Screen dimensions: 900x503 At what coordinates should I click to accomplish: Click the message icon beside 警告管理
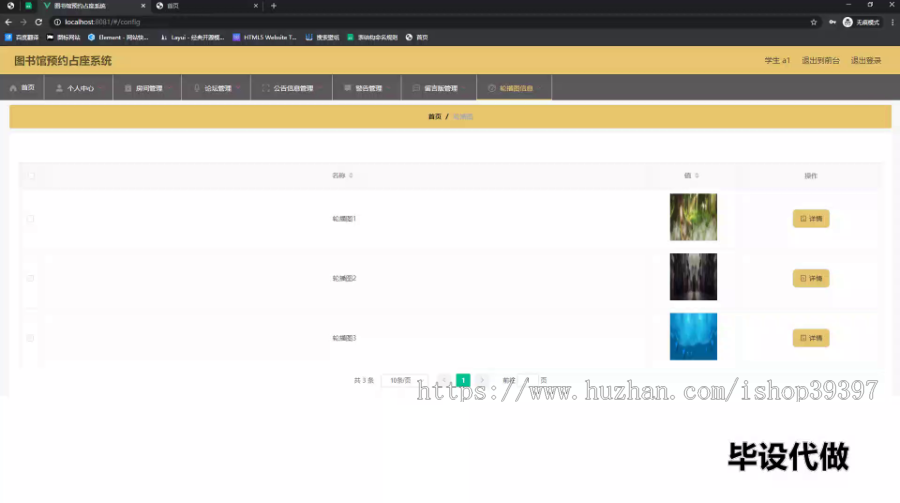tap(348, 88)
